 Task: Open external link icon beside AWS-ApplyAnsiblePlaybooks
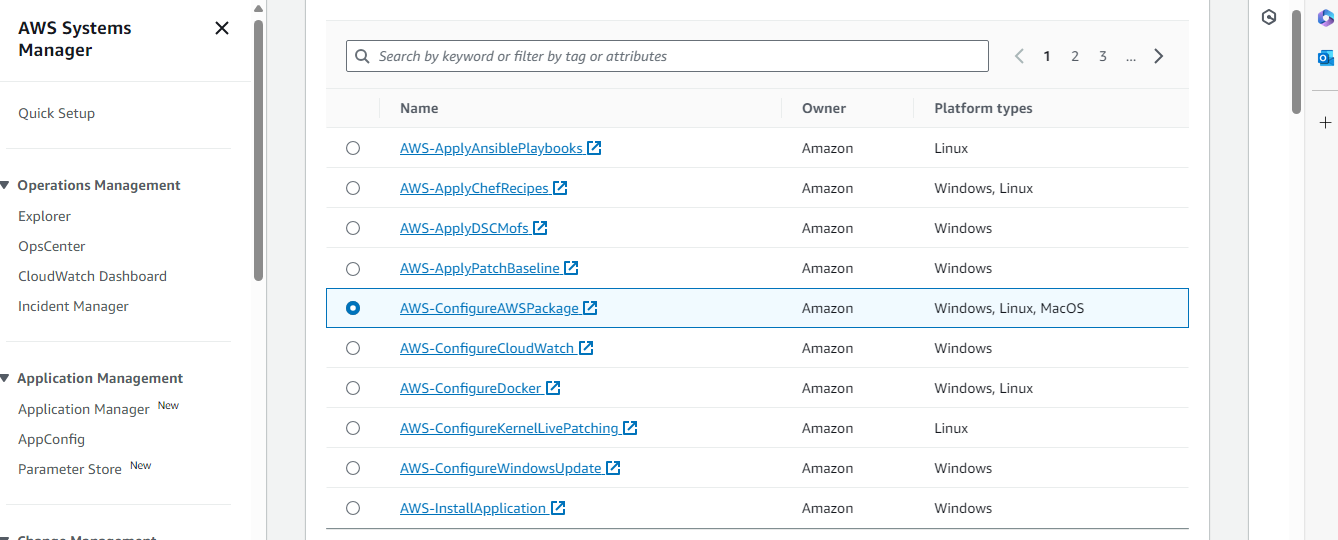tap(594, 148)
